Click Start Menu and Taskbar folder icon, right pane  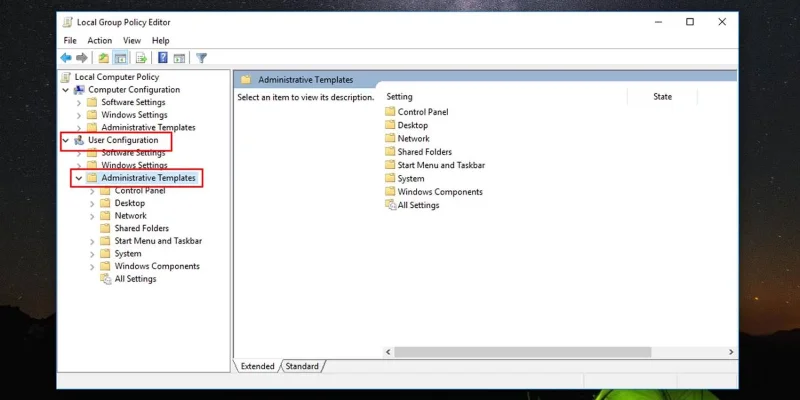[x=390, y=165]
